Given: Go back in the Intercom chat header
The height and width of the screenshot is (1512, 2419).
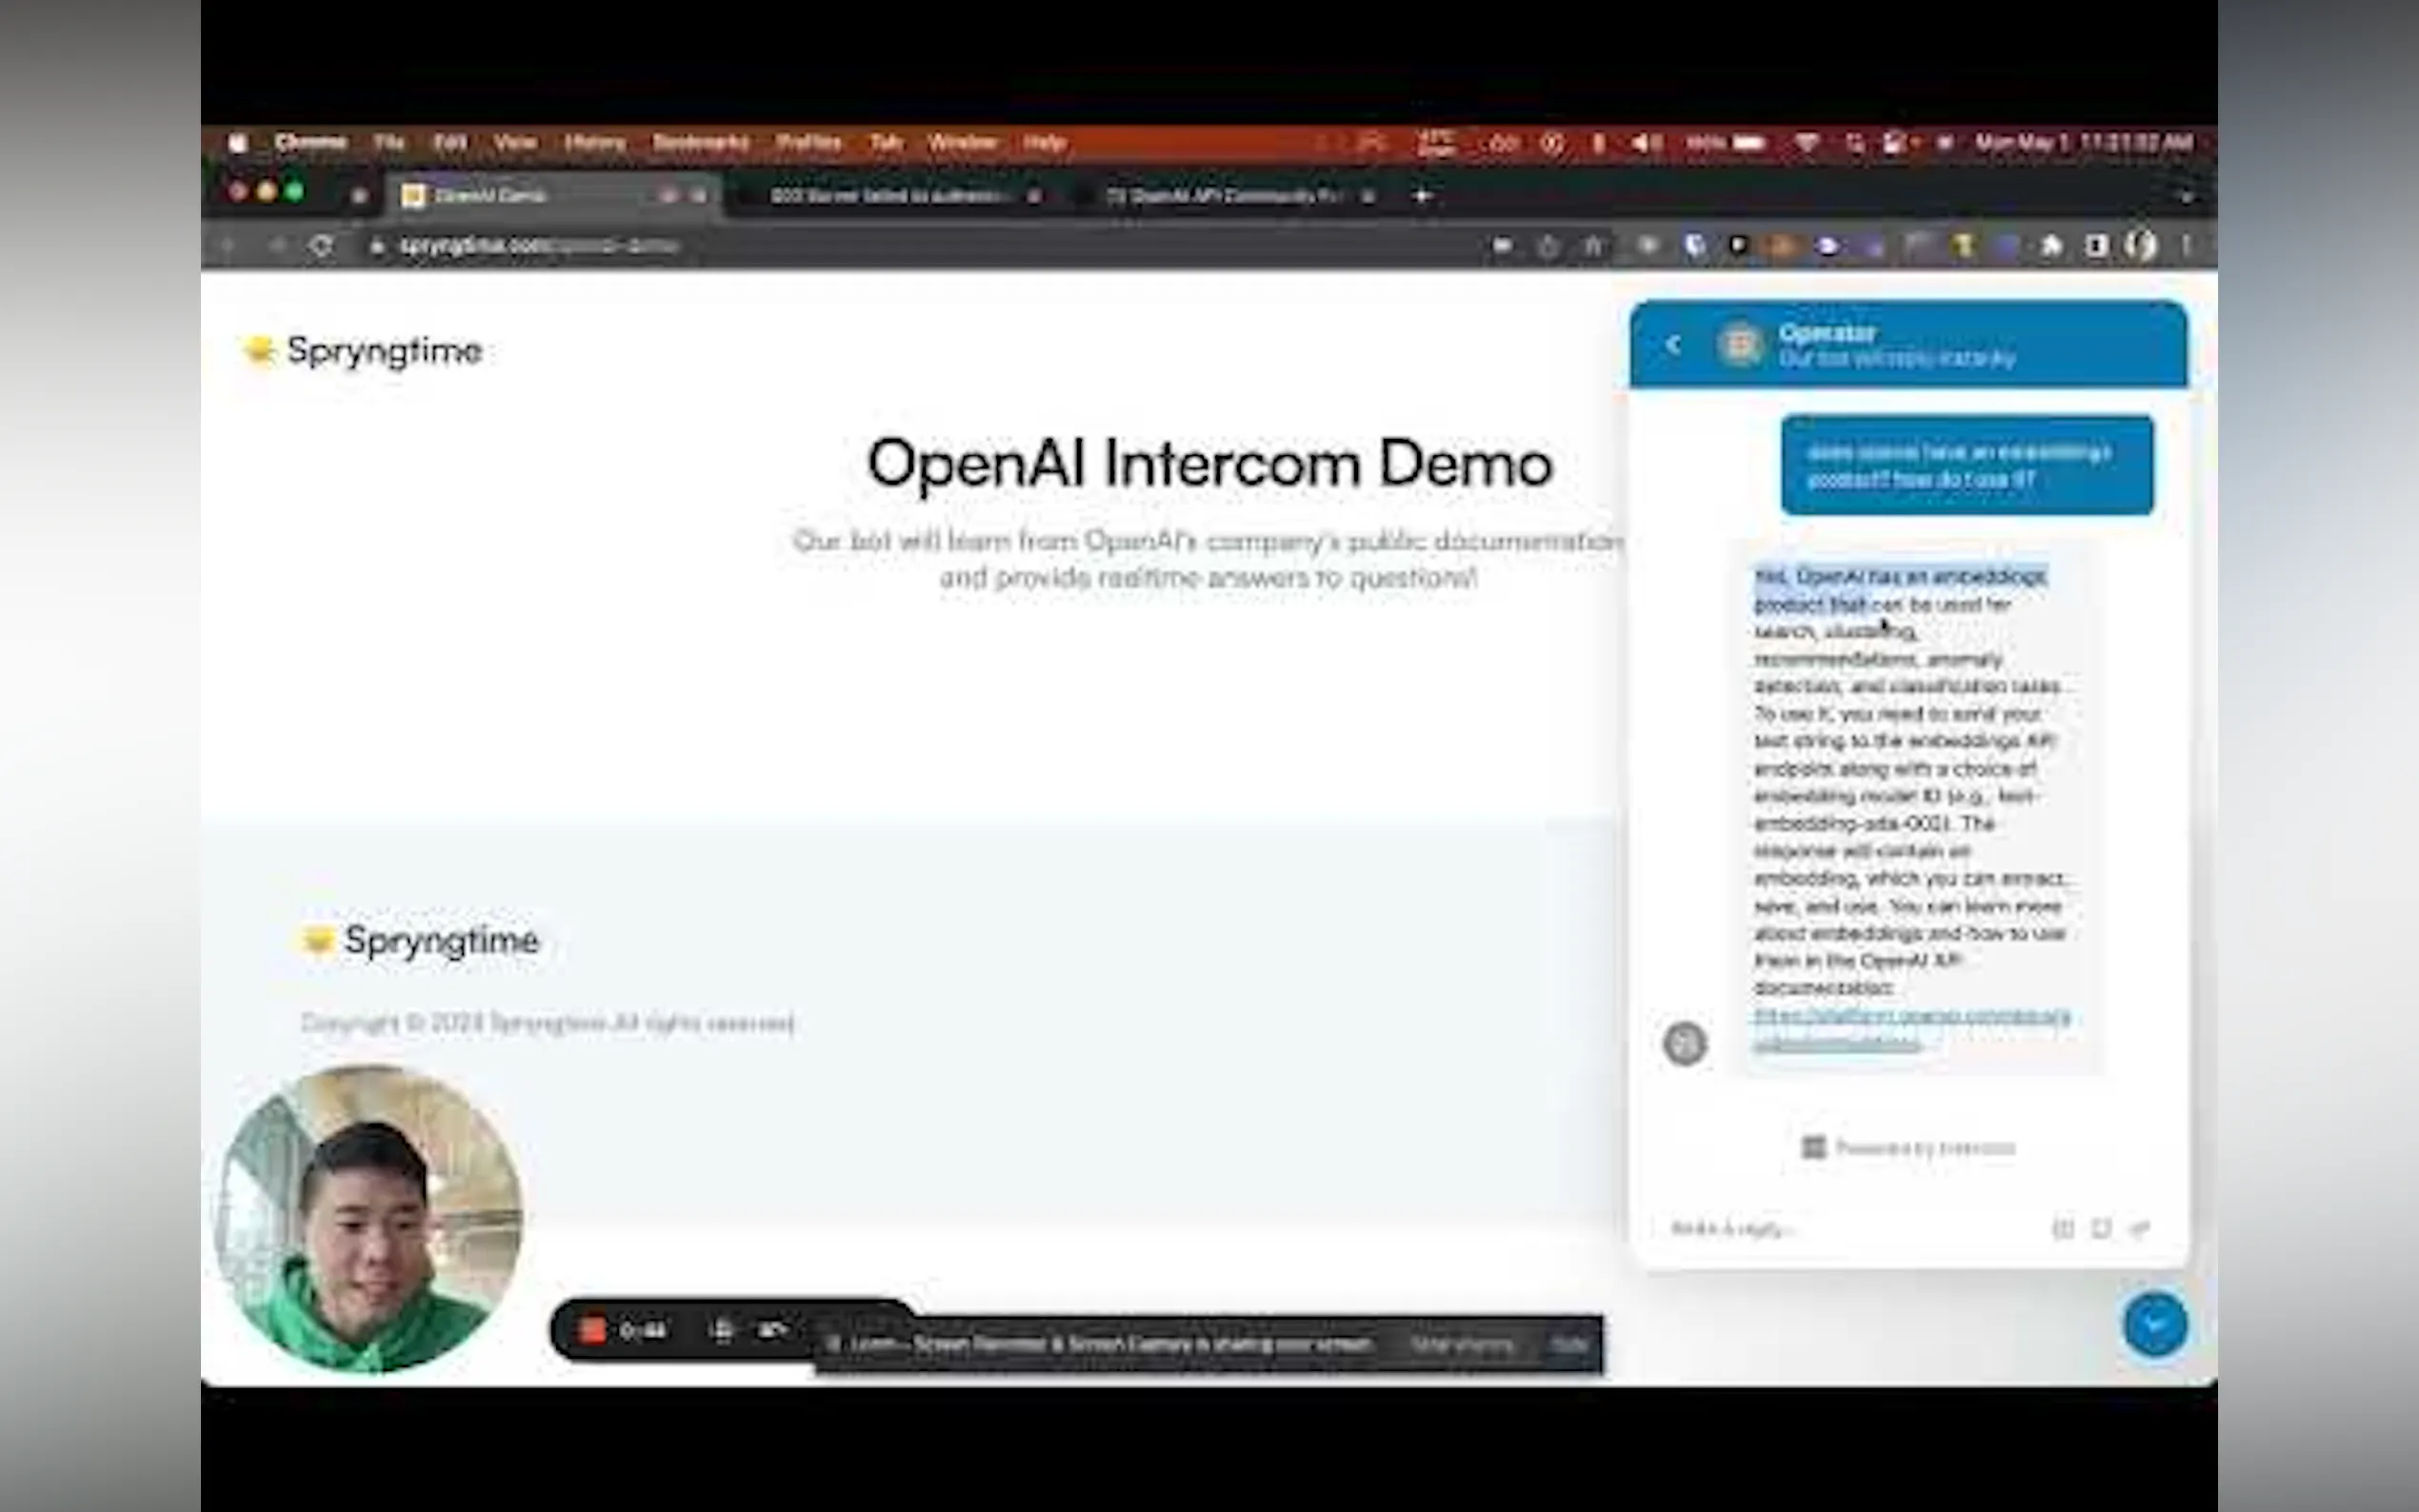Looking at the screenshot, I should [x=1675, y=345].
